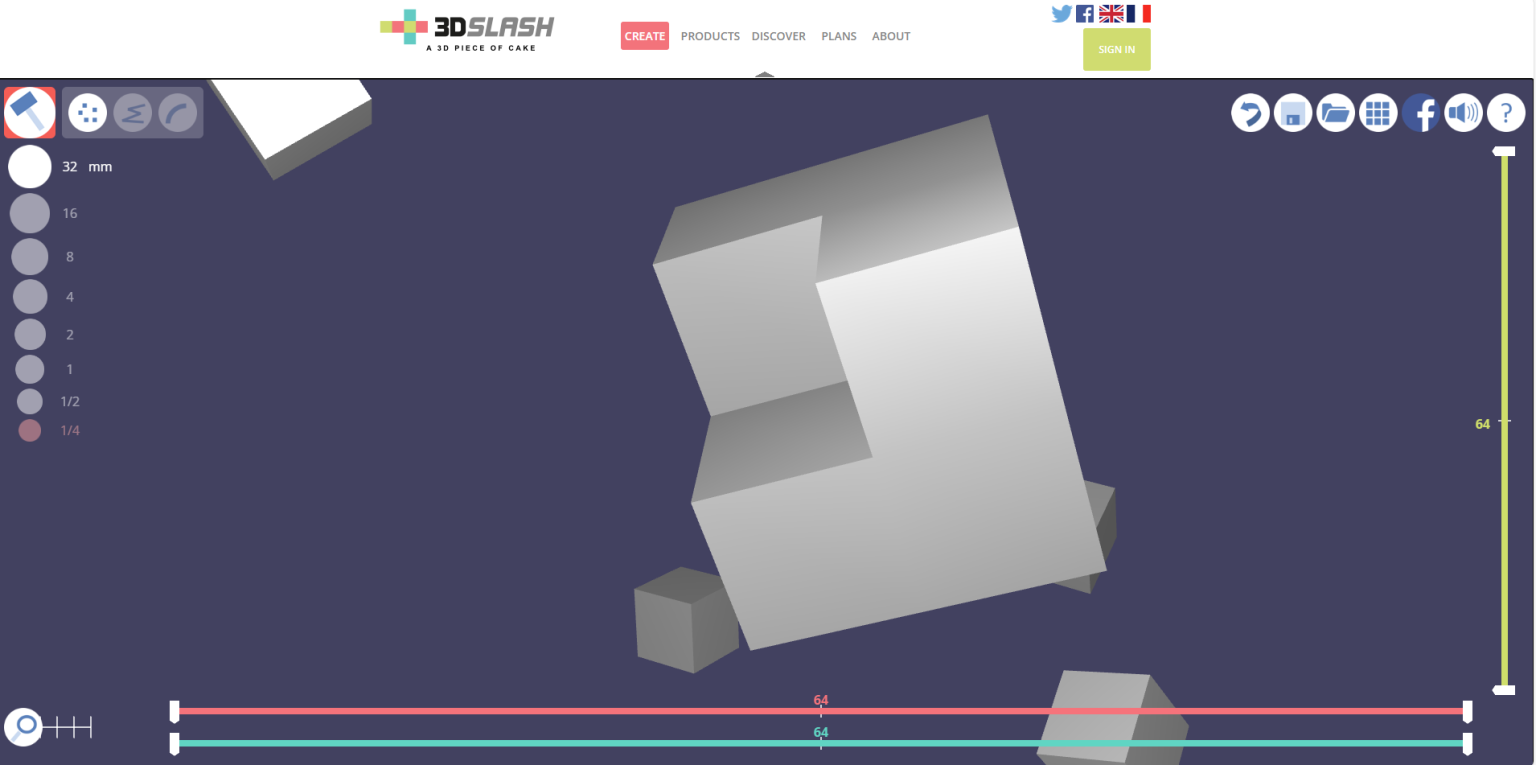Select the hammer tool
This screenshot has width=1536, height=765.
tap(30, 112)
